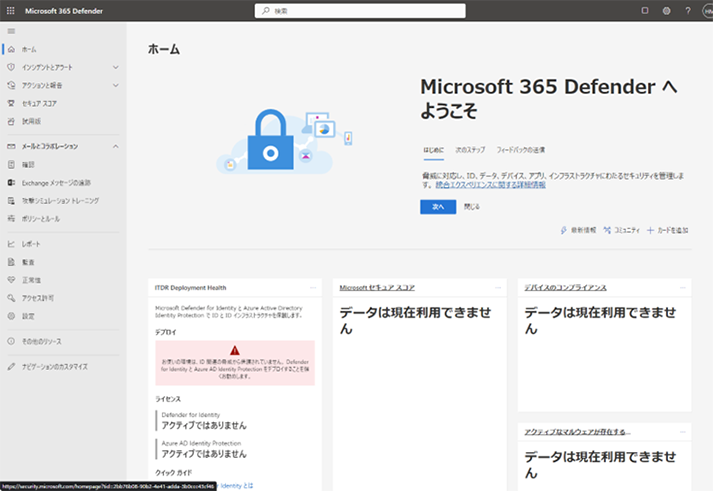Switch to the 次のステップ tab
Image resolution: width=713 pixels, height=491 pixels.
coord(470,150)
